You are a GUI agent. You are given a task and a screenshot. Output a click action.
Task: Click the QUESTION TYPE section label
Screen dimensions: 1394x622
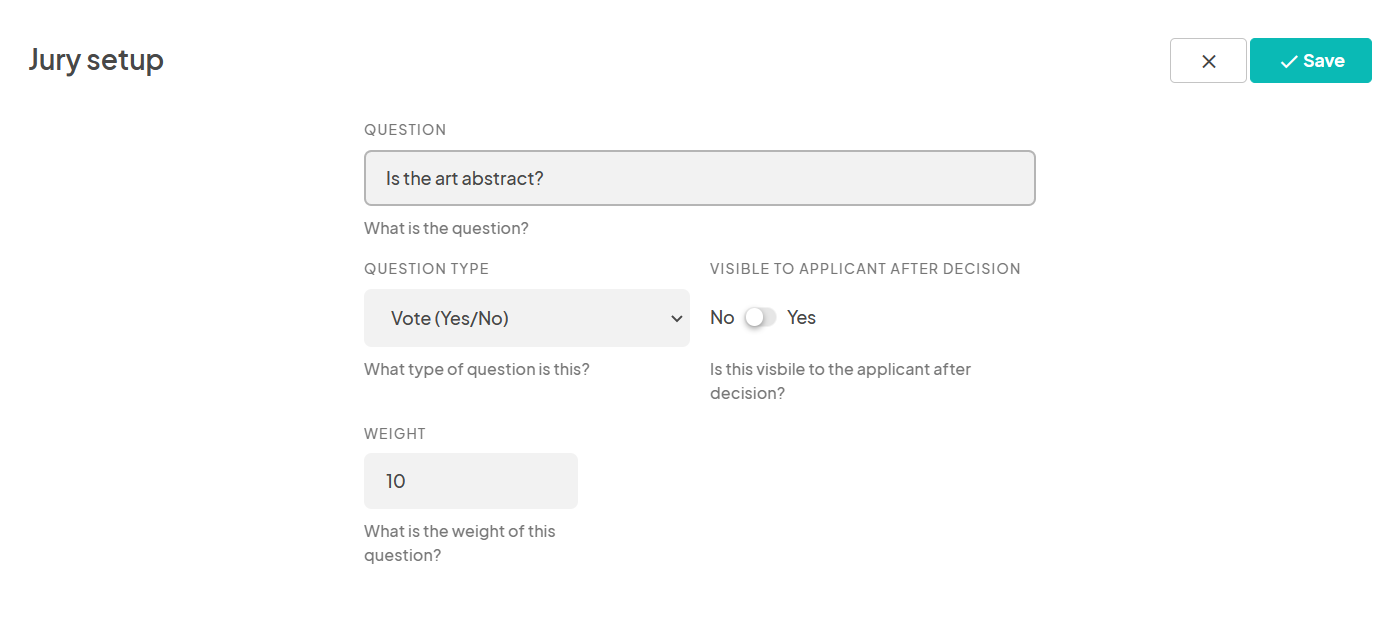pyautogui.click(x=426, y=268)
